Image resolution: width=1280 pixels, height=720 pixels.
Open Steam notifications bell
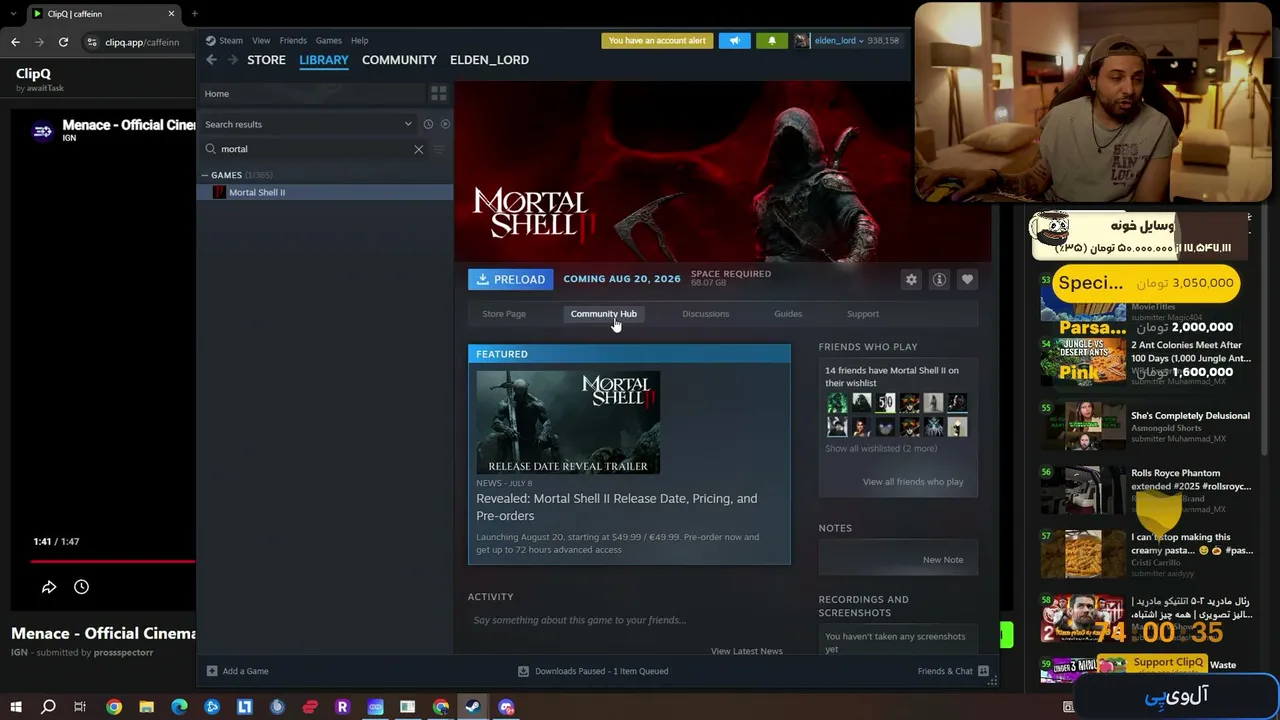tap(771, 41)
